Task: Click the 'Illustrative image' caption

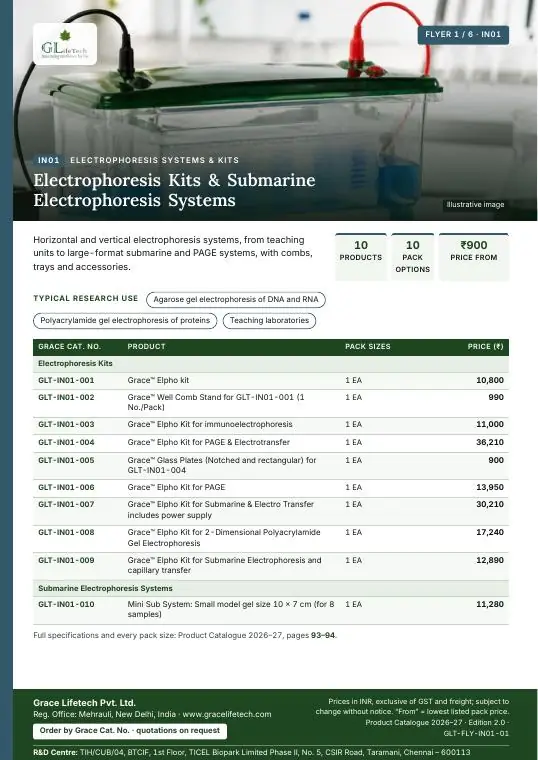Action: 475,205
